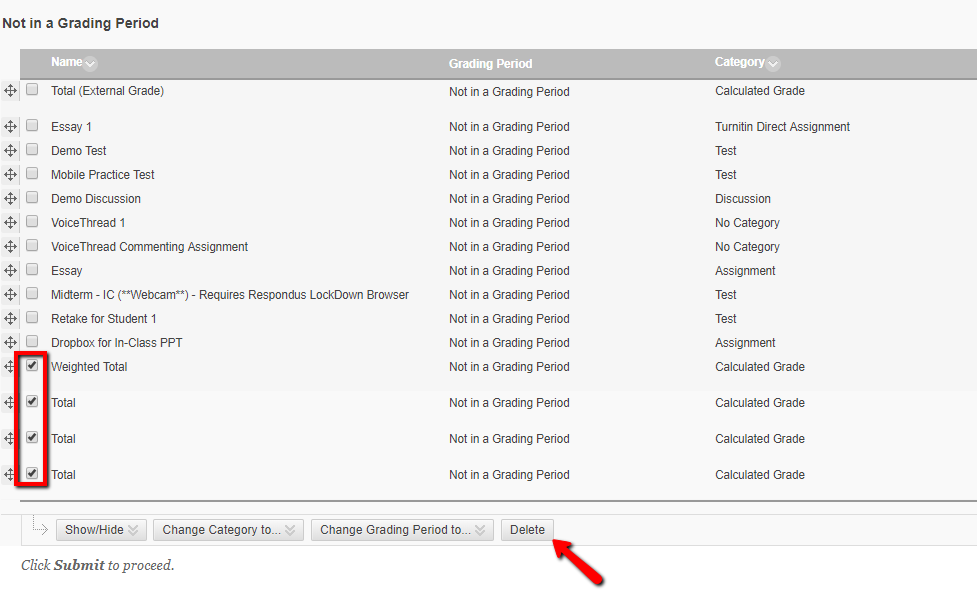
Task: Open Change Grading Period to... menu
Action: (402, 530)
